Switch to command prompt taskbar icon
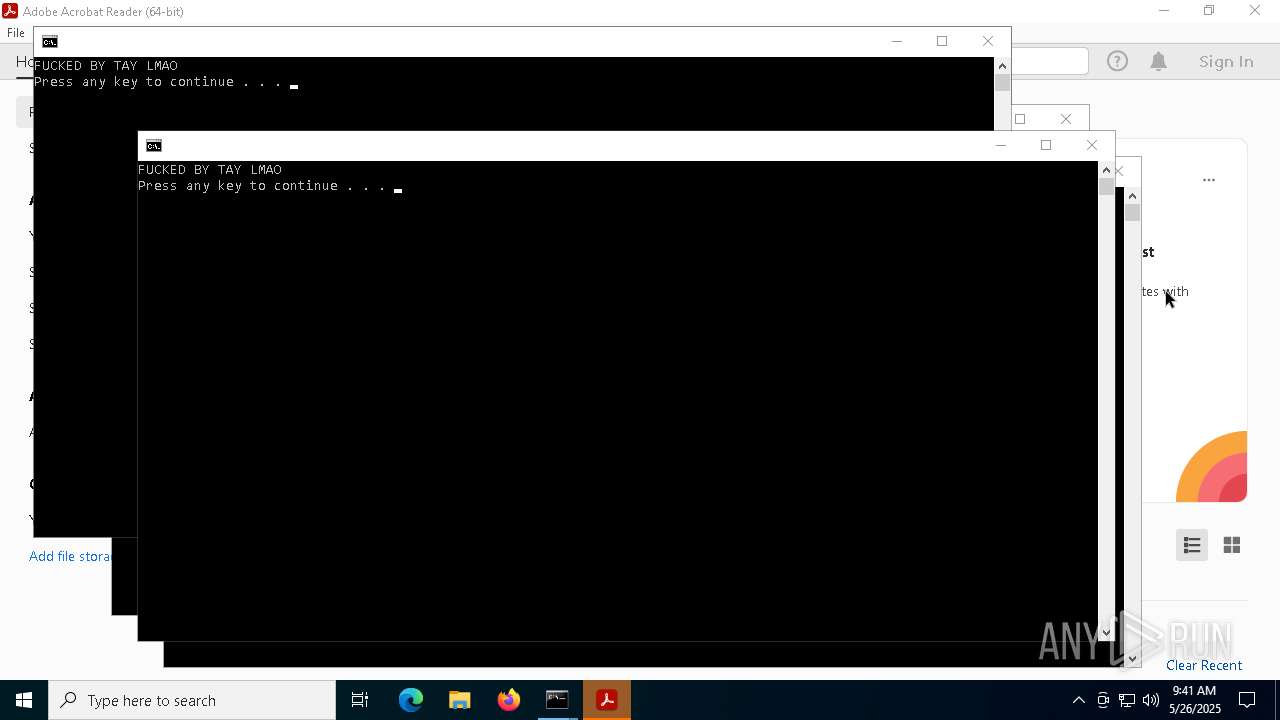This screenshot has width=1280, height=720. 557,700
